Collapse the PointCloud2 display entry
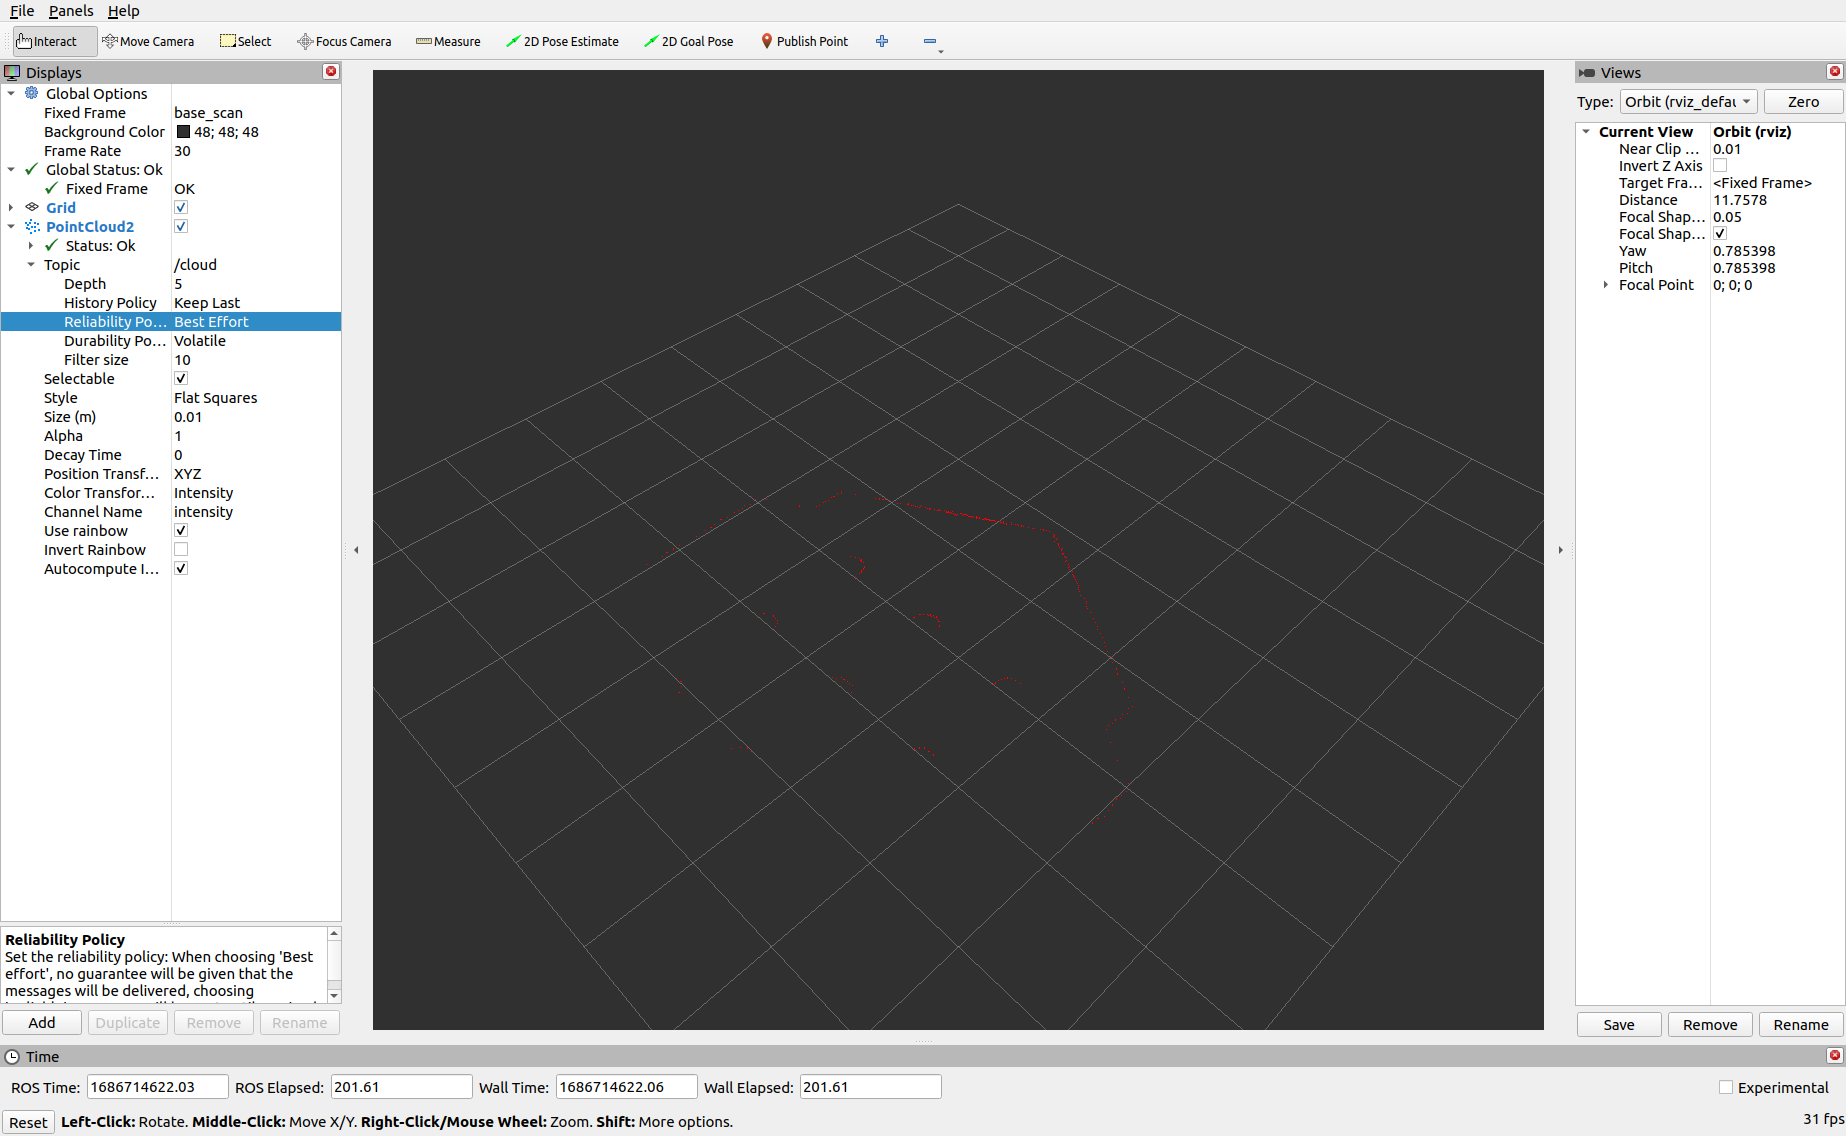Viewport: 1846px width, 1136px height. pos(11,226)
